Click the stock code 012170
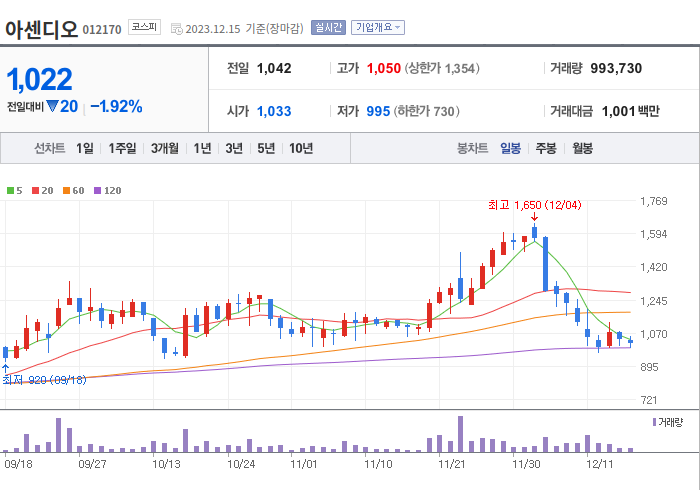The image size is (700, 490). 102,30
